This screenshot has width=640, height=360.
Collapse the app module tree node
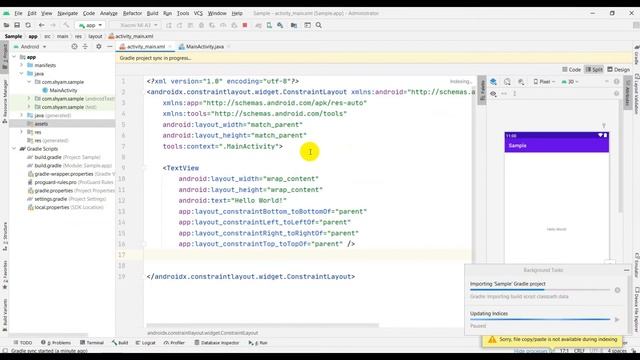[15, 57]
